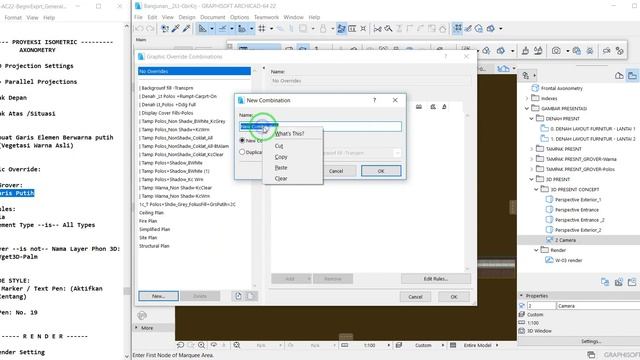Viewport: 640px width, 360px height.
Task: Collapse the 3D PRESNT folder
Action: pyautogui.click(x=531, y=179)
